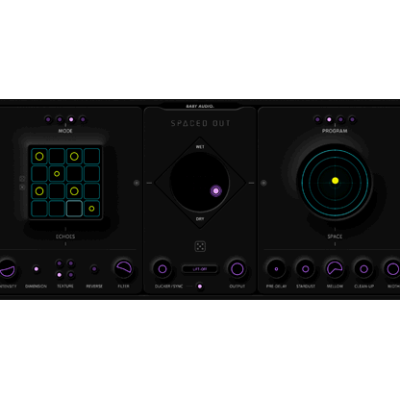400x400 pixels.
Task: Click the Baby Audio logo at the top
Action: 200,106
